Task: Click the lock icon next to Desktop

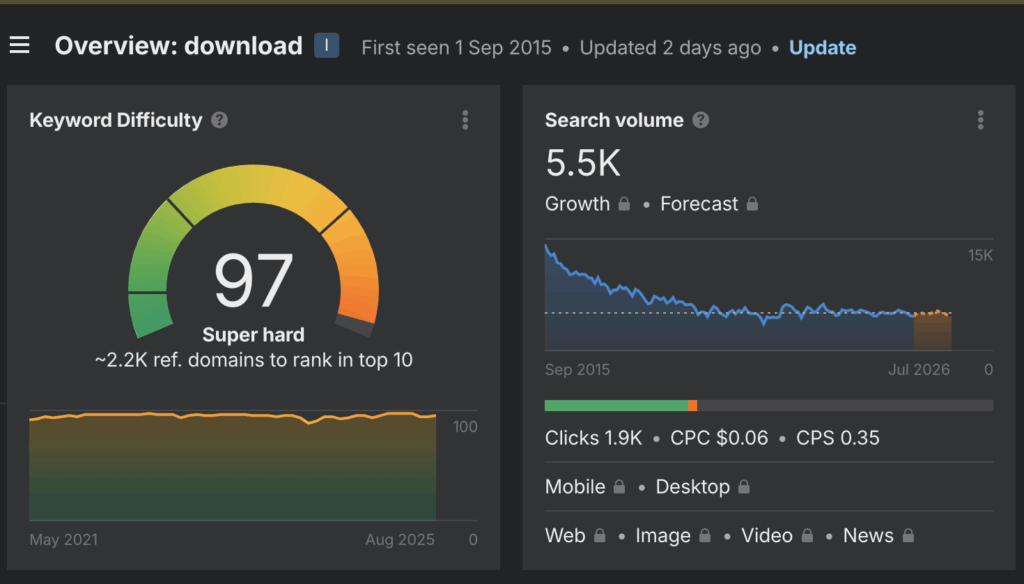Action: point(744,487)
